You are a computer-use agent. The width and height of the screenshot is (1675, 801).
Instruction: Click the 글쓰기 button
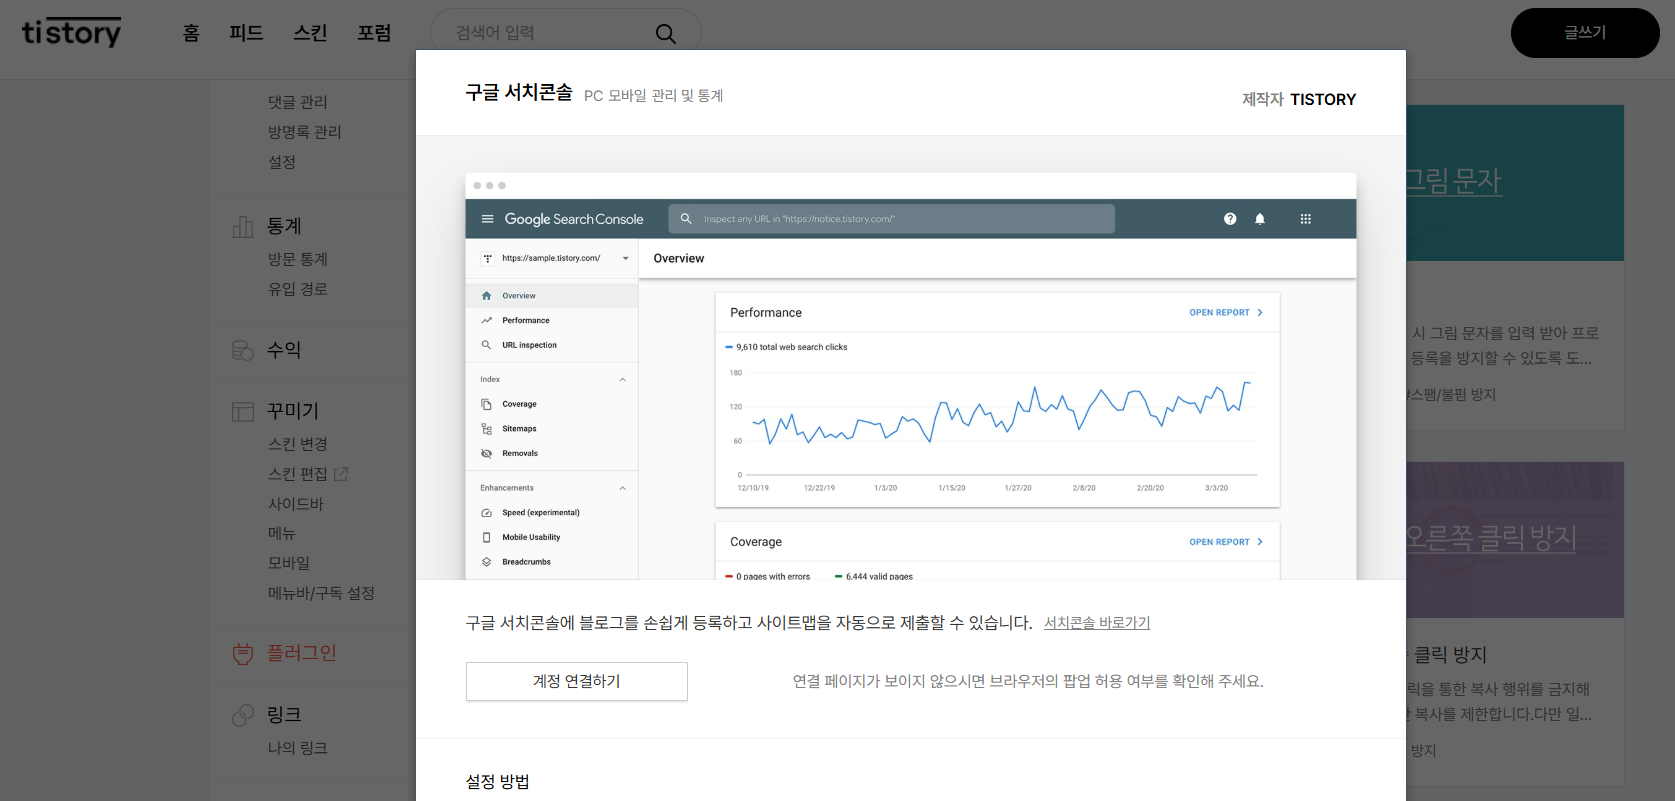[x=1585, y=33]
